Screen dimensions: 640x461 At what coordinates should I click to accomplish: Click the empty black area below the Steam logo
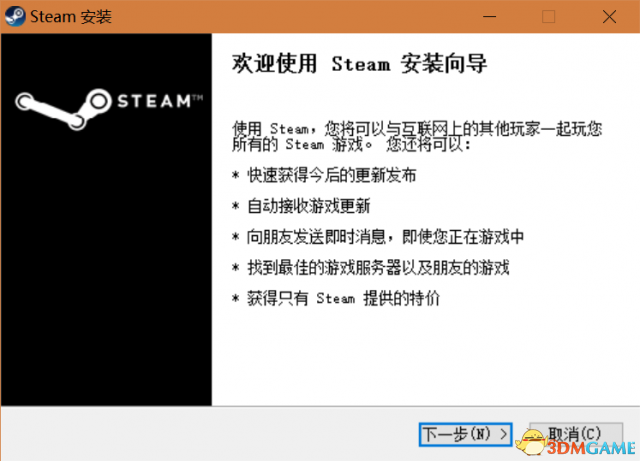coord(105,280)
